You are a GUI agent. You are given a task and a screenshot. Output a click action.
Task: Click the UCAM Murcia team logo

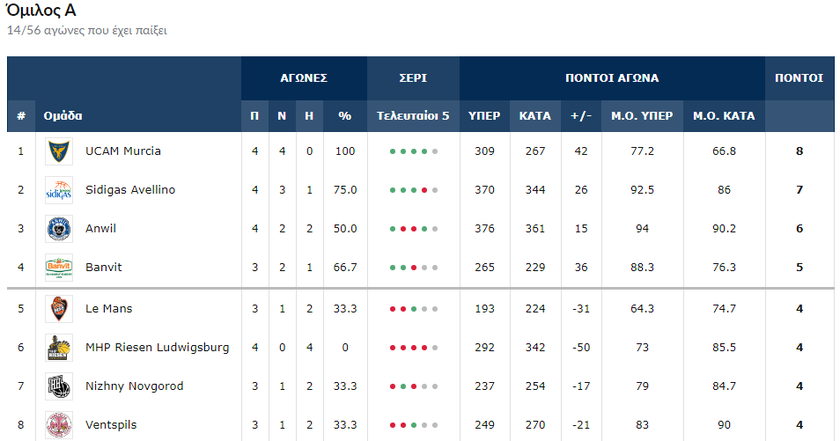(x=59, y=152)
